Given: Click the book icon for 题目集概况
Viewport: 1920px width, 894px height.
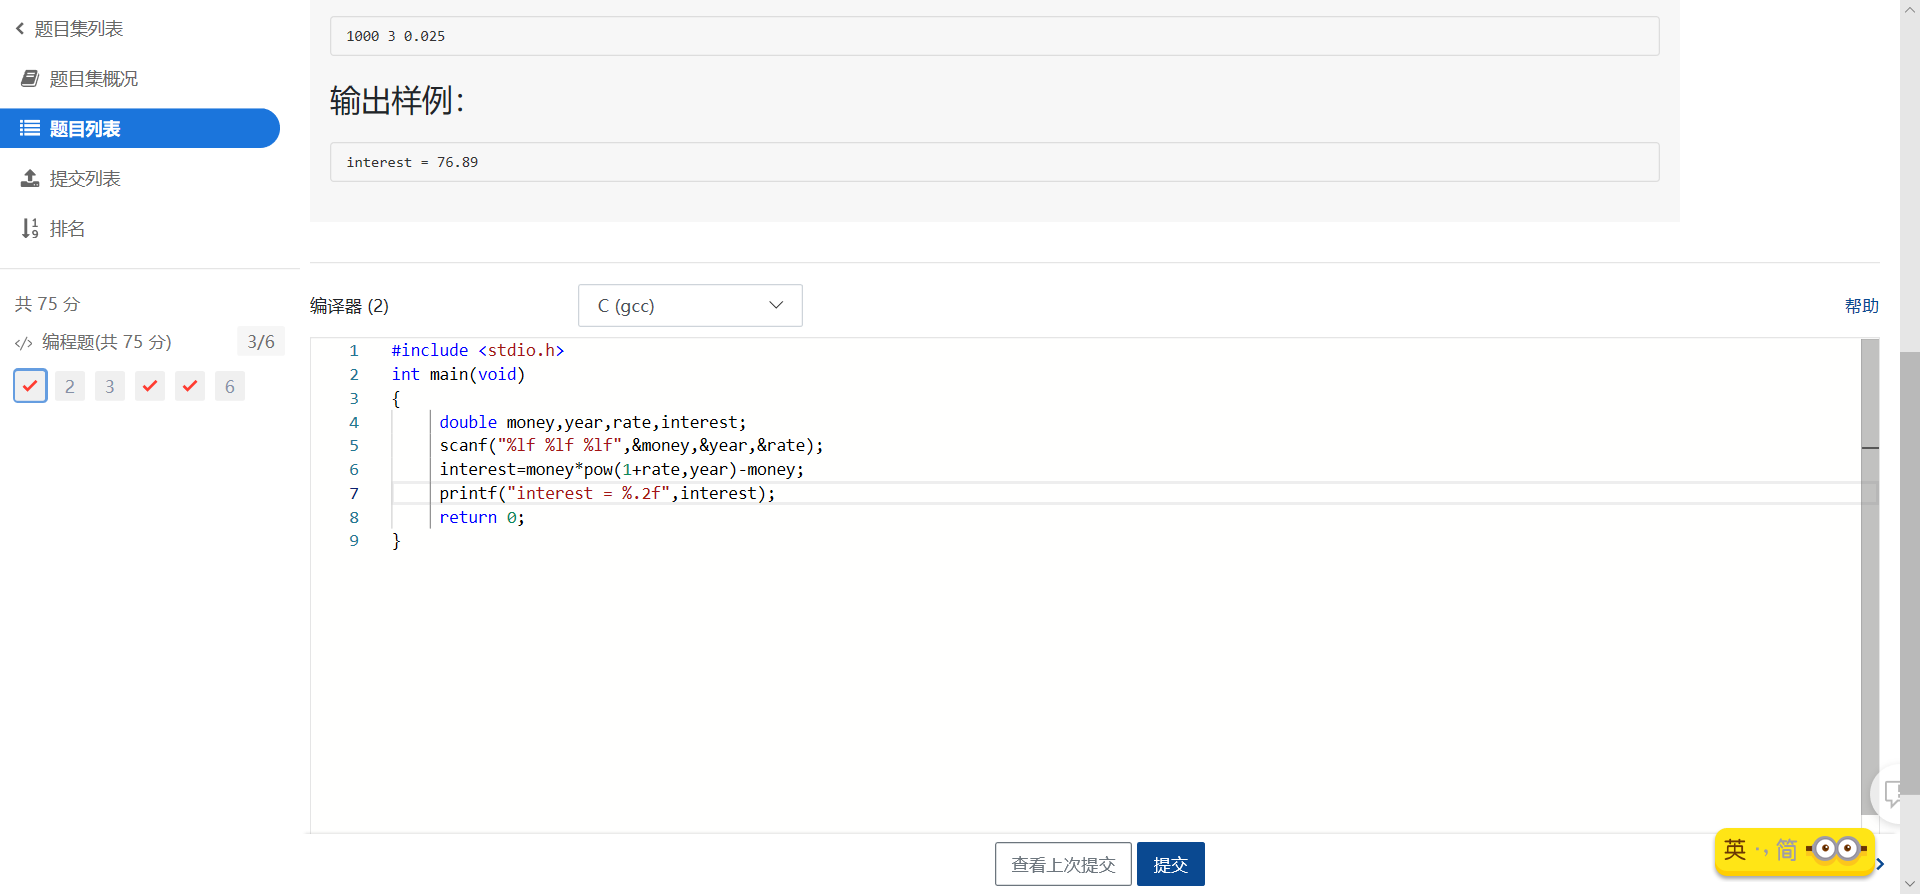Looking at the screenshot, I should point(30,79).
